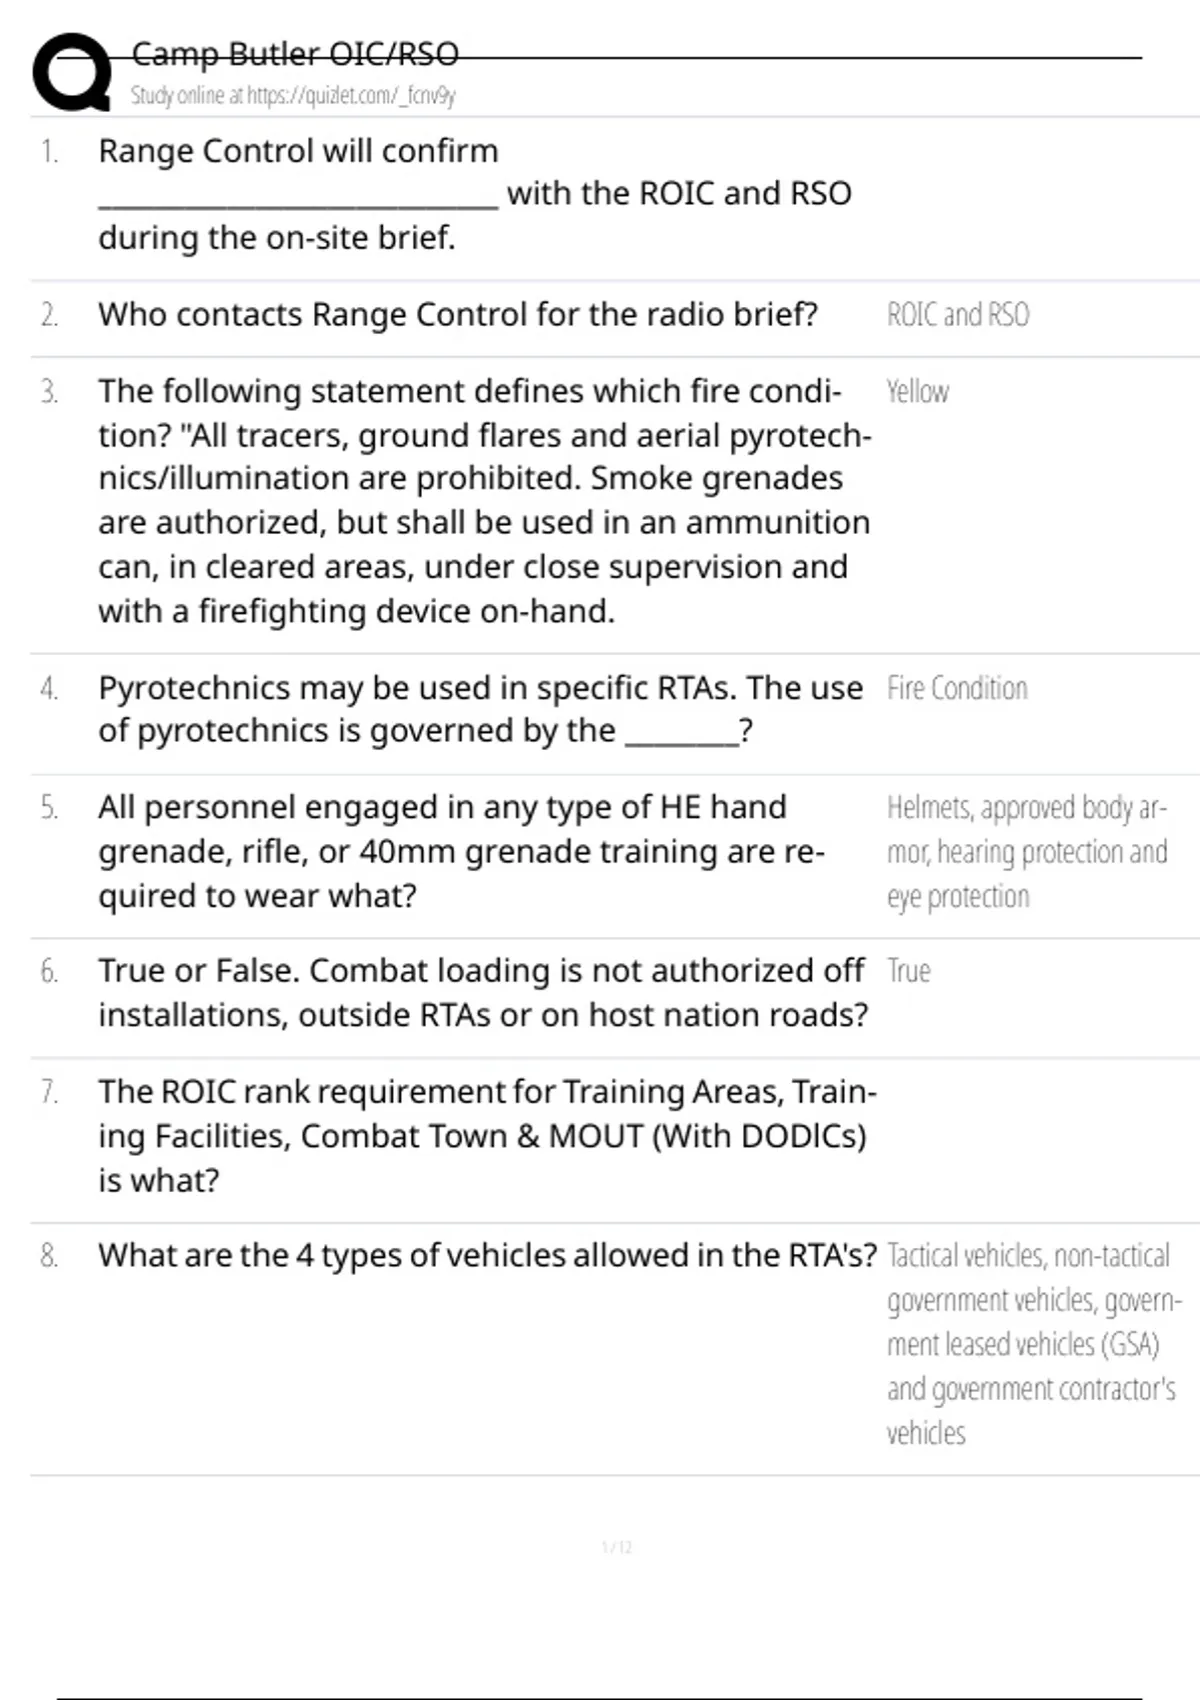Viewport: 1200px width, 1700px height.
Task: Click the number 8 question marker
Action: point(49,1256)
